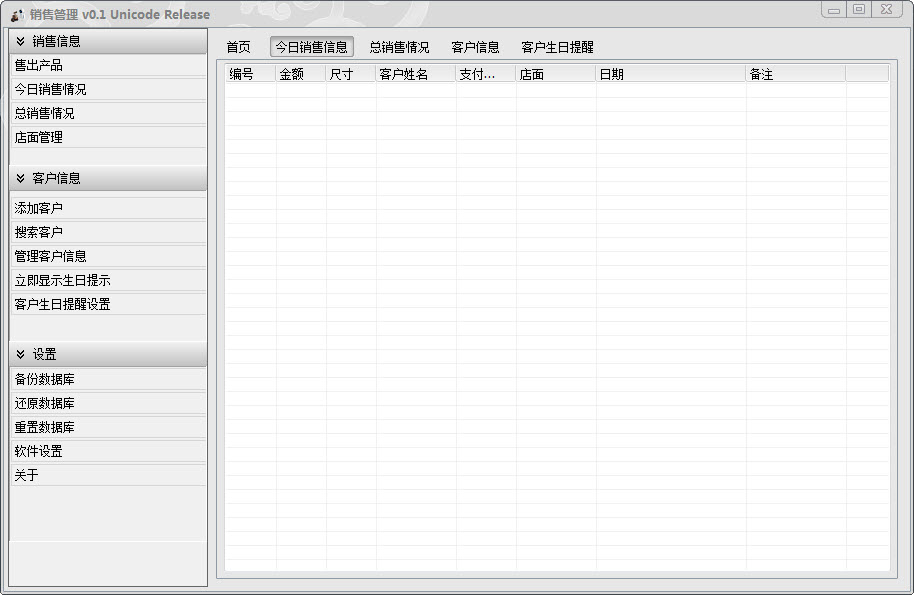The height and width of the screenshot is (595, 914).
Task: Collapse the 客户信息 panel chevron
Action: coord(20,179)
